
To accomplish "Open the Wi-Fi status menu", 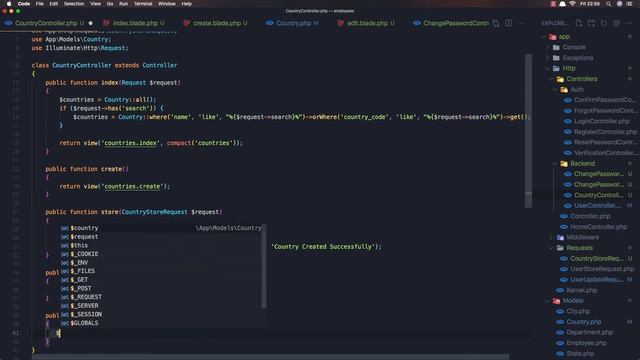I will (572, 4).
